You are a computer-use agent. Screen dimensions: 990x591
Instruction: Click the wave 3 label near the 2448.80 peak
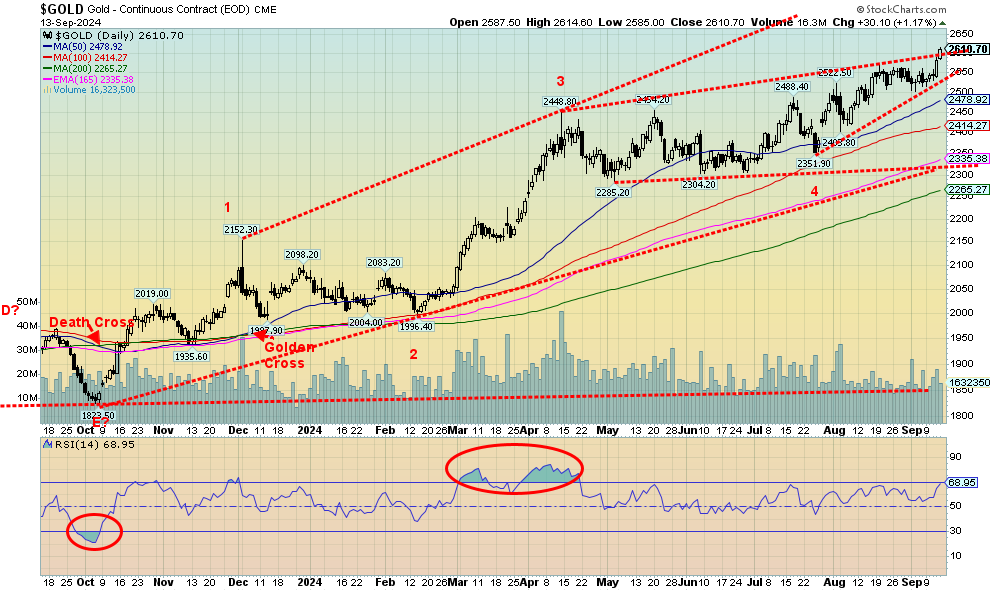(x=561, y=81)
